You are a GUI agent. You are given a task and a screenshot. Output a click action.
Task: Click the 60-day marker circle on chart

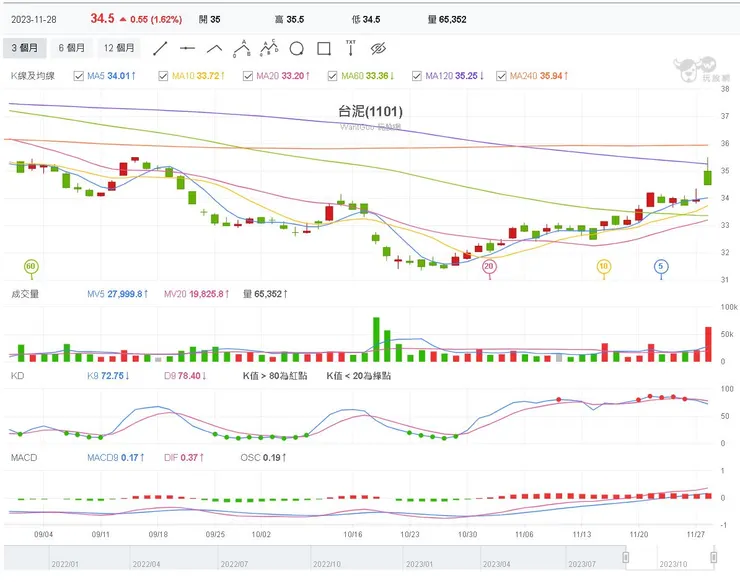pos(31,266)
